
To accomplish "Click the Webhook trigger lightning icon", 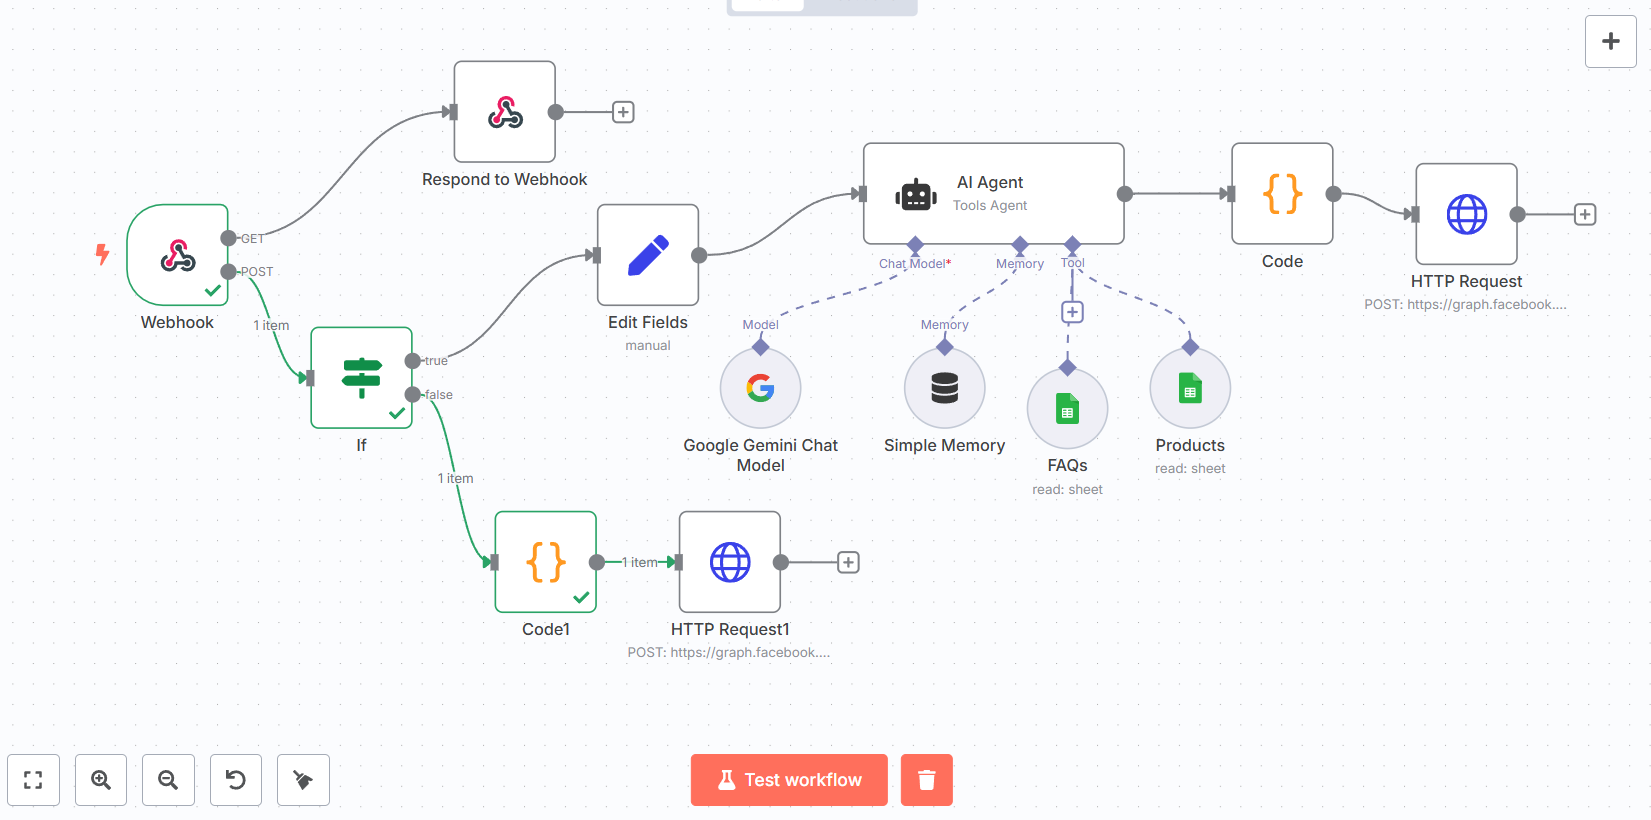I will [x=102, y=254].
